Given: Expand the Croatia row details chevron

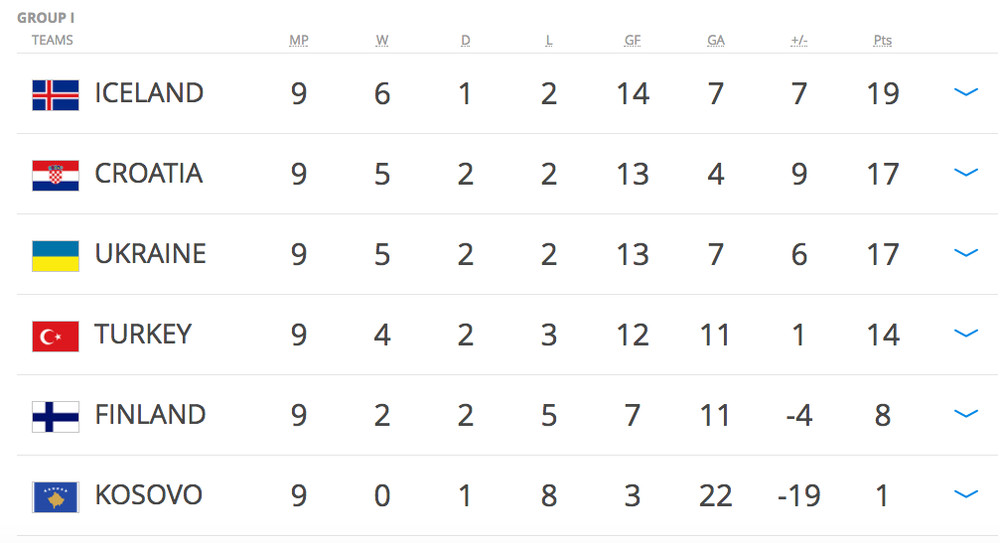Looking at the screenshot, I should click(x=966, y=172).
